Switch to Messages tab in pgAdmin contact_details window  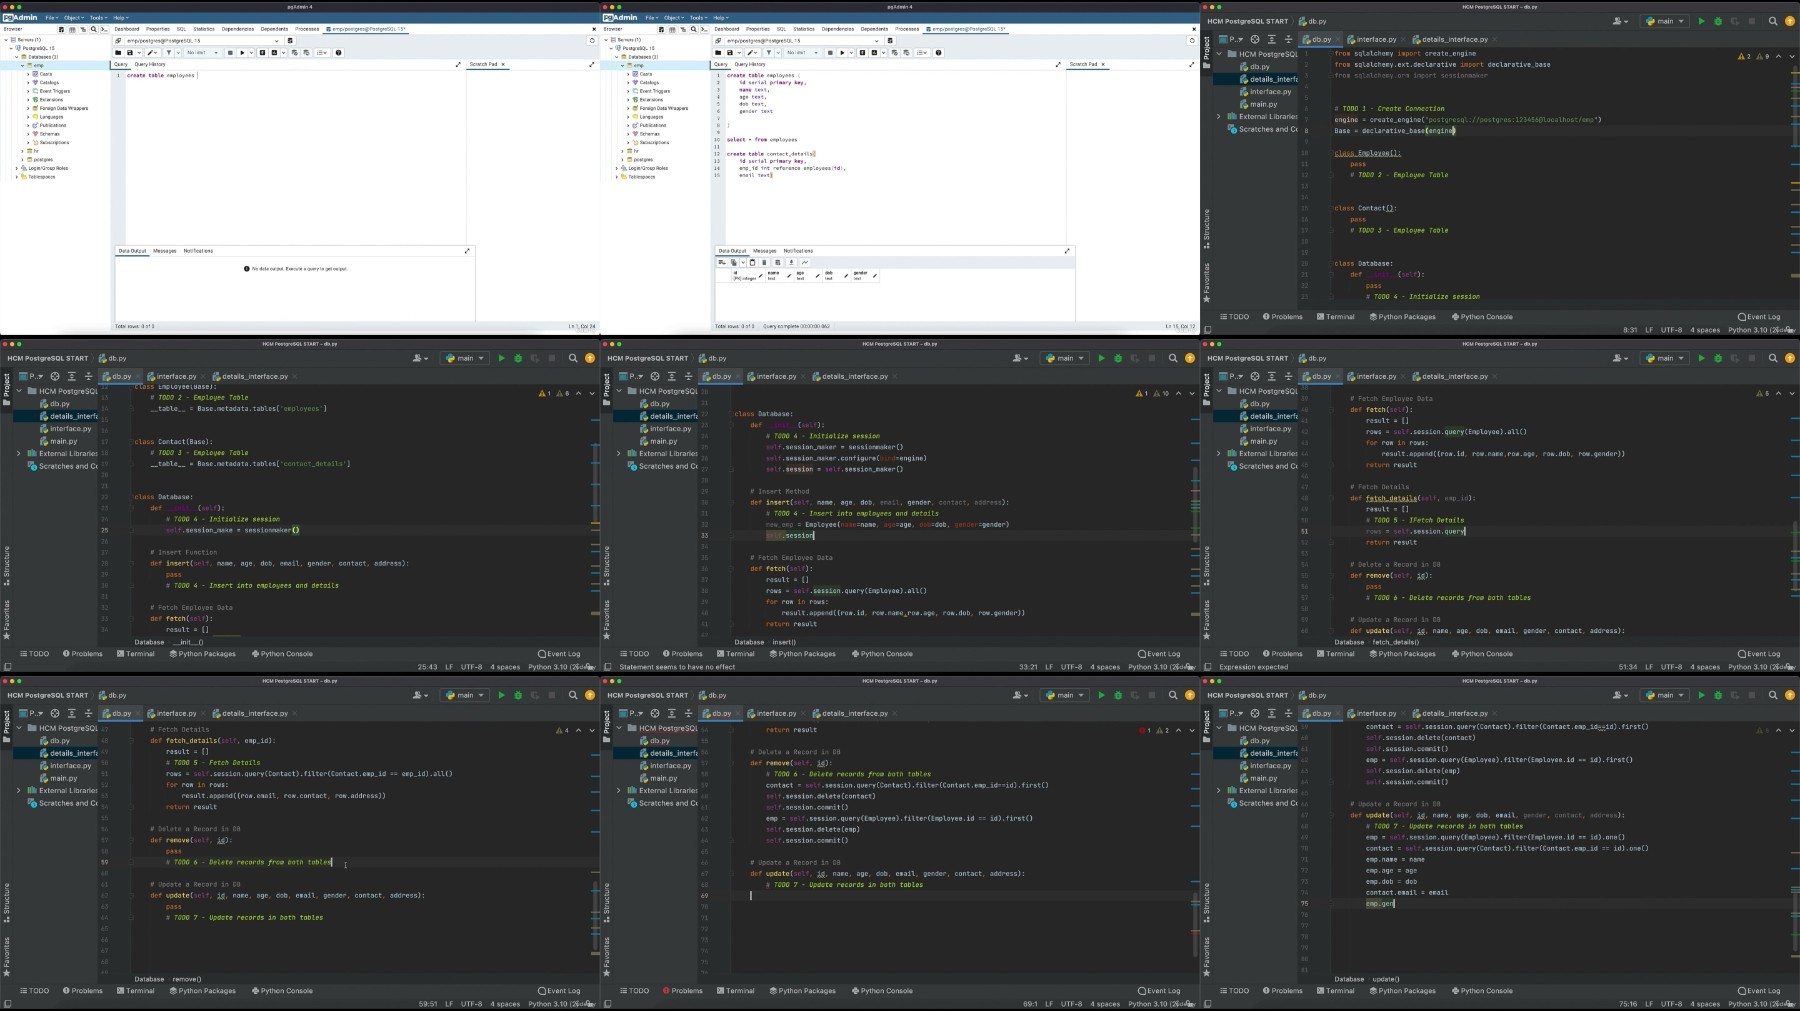pos(765,251)
